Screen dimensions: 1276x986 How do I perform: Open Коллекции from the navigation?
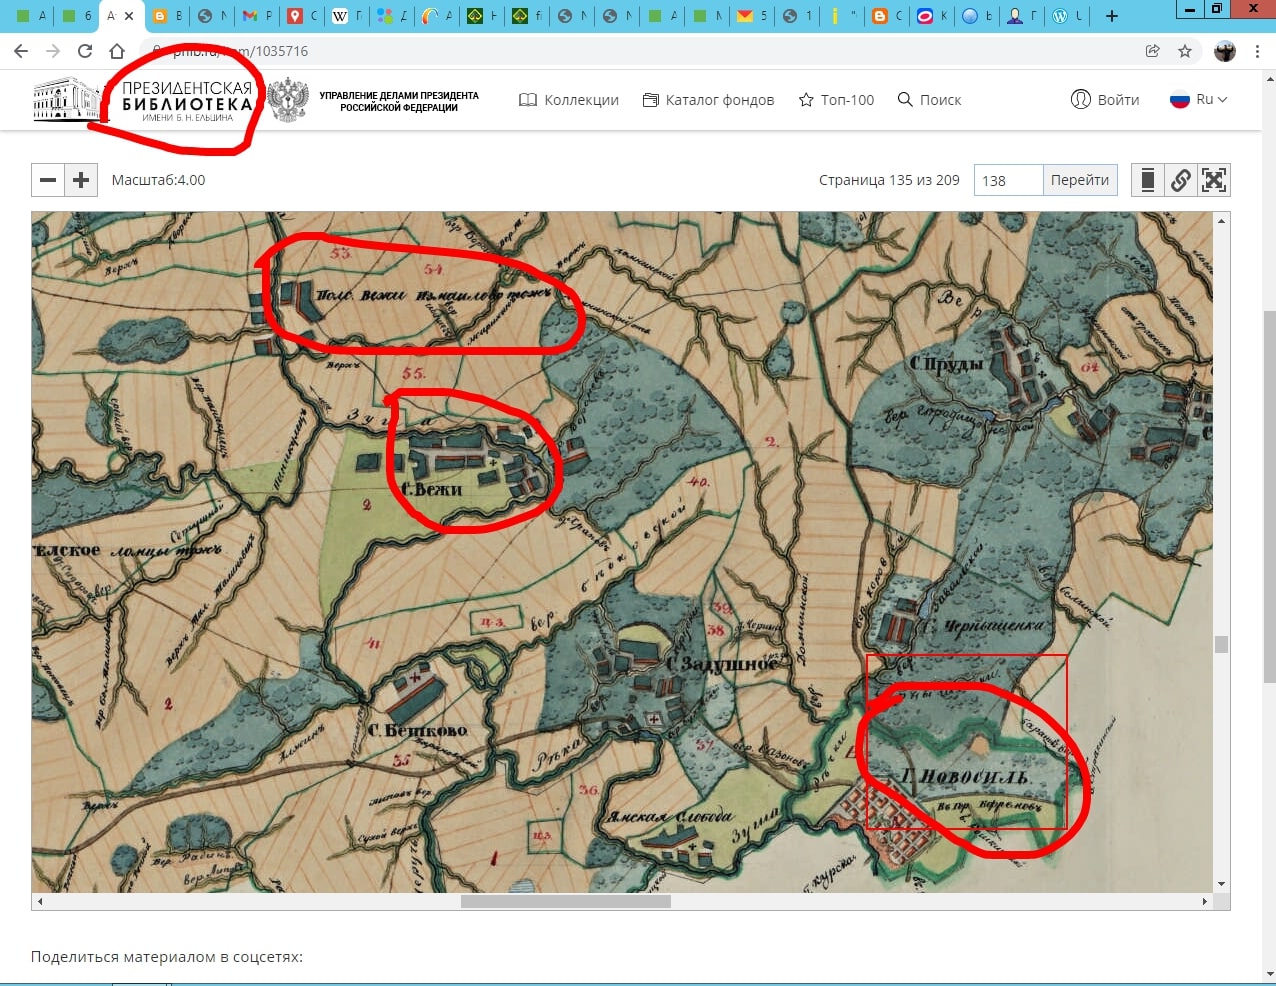coord(569,100)
